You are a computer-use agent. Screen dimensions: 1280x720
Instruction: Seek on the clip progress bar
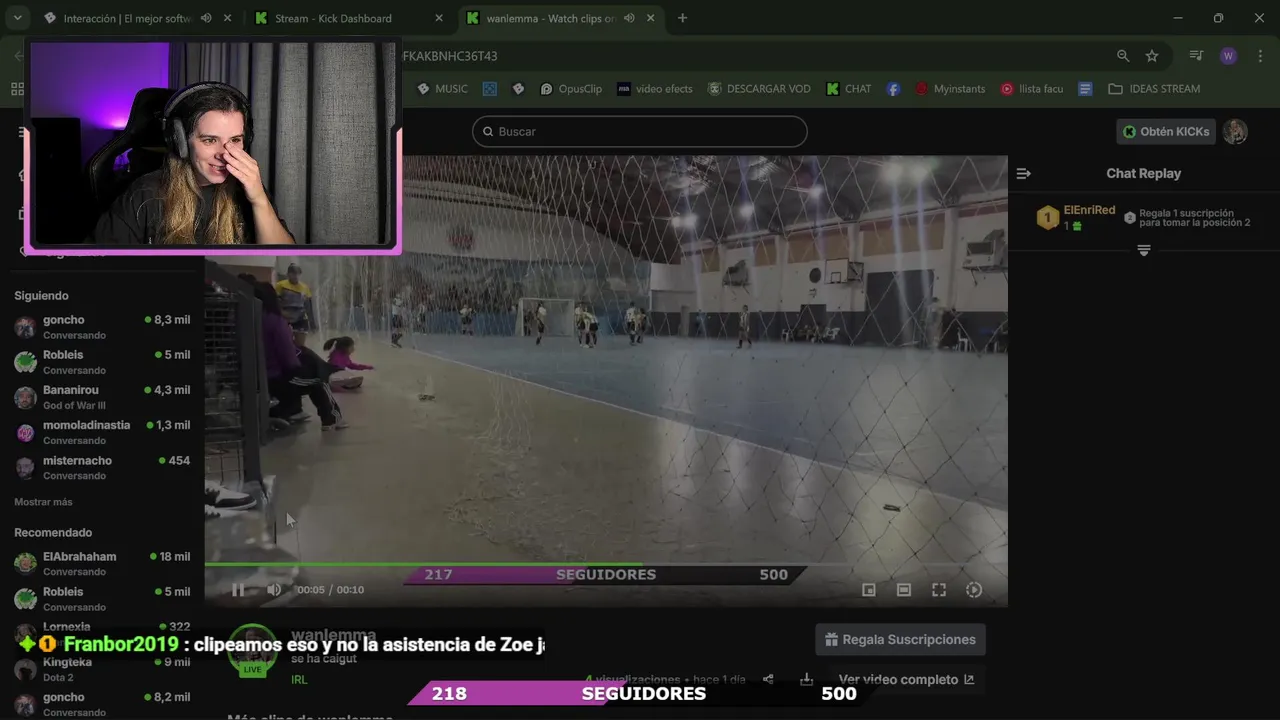[x=606, y=564]
